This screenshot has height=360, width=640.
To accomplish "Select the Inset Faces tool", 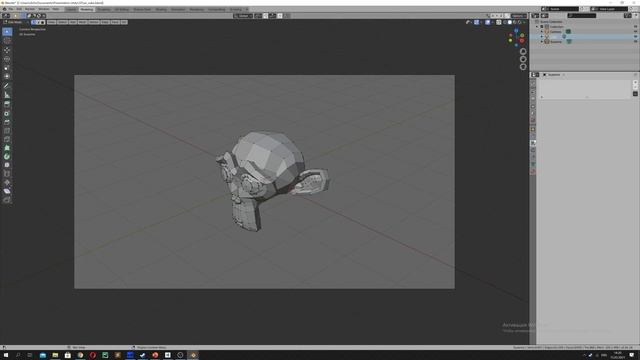I will pyautogui.click(x=7, y=122).
